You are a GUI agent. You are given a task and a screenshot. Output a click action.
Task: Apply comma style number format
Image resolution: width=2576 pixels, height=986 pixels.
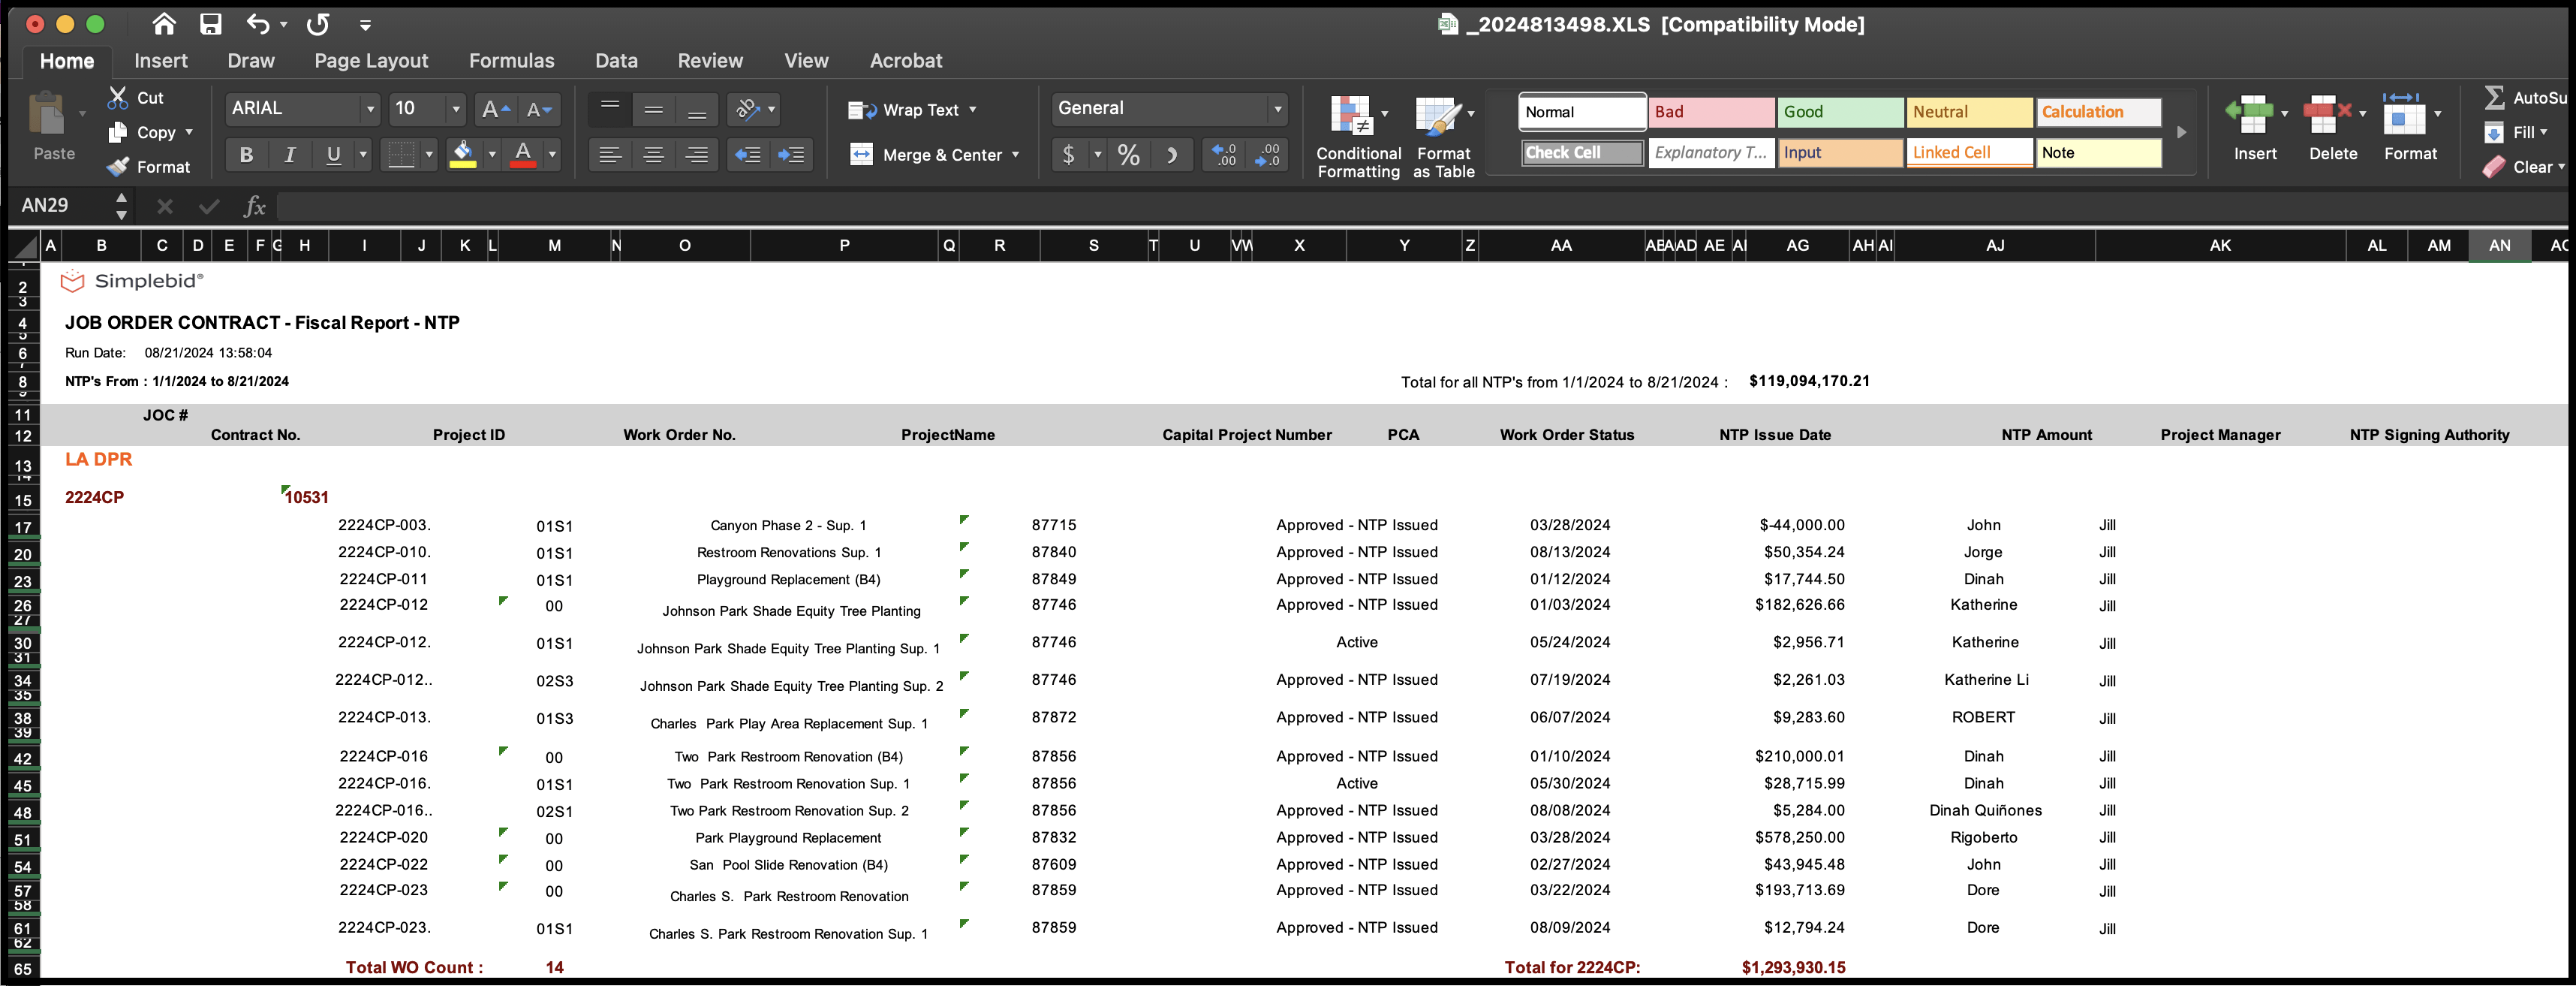tap(1172, 155)
